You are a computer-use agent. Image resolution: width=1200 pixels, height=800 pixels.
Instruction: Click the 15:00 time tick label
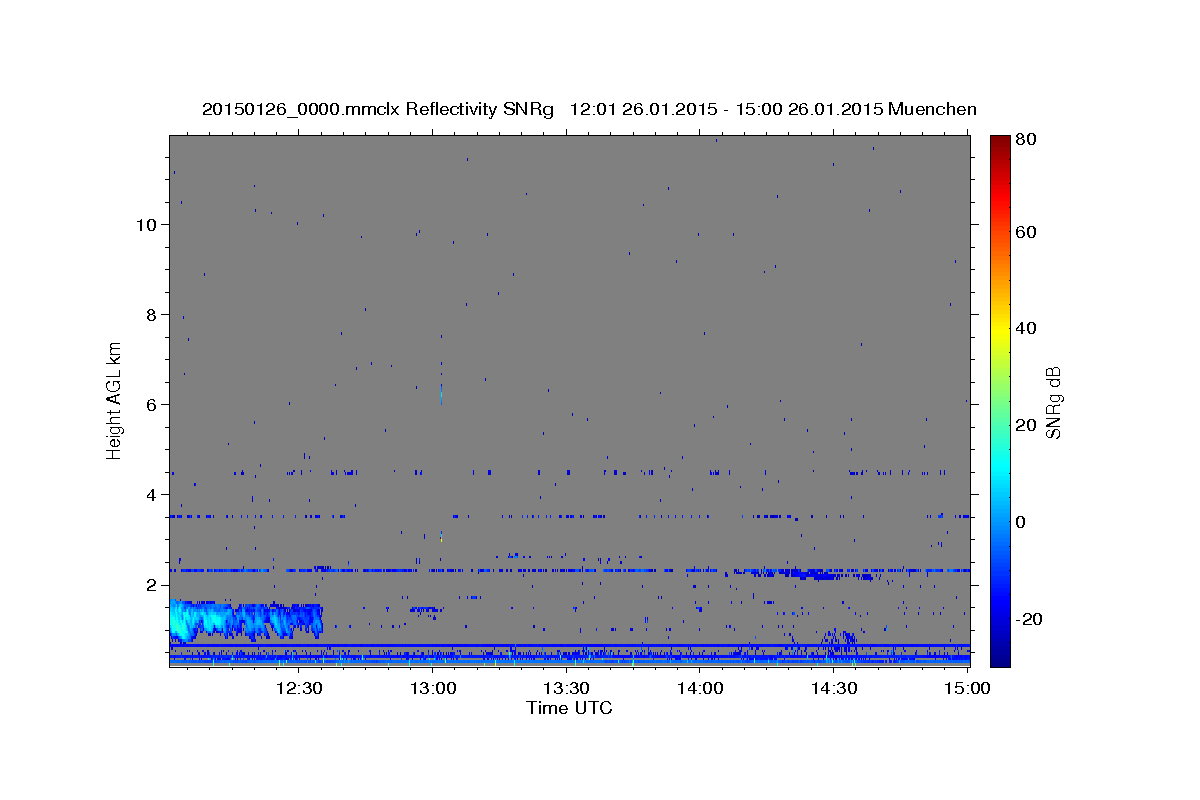968,689
